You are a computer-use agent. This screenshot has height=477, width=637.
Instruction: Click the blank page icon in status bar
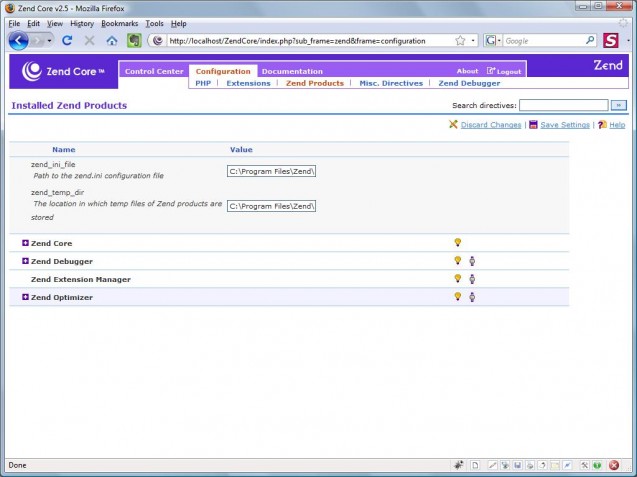coord(475,465)
